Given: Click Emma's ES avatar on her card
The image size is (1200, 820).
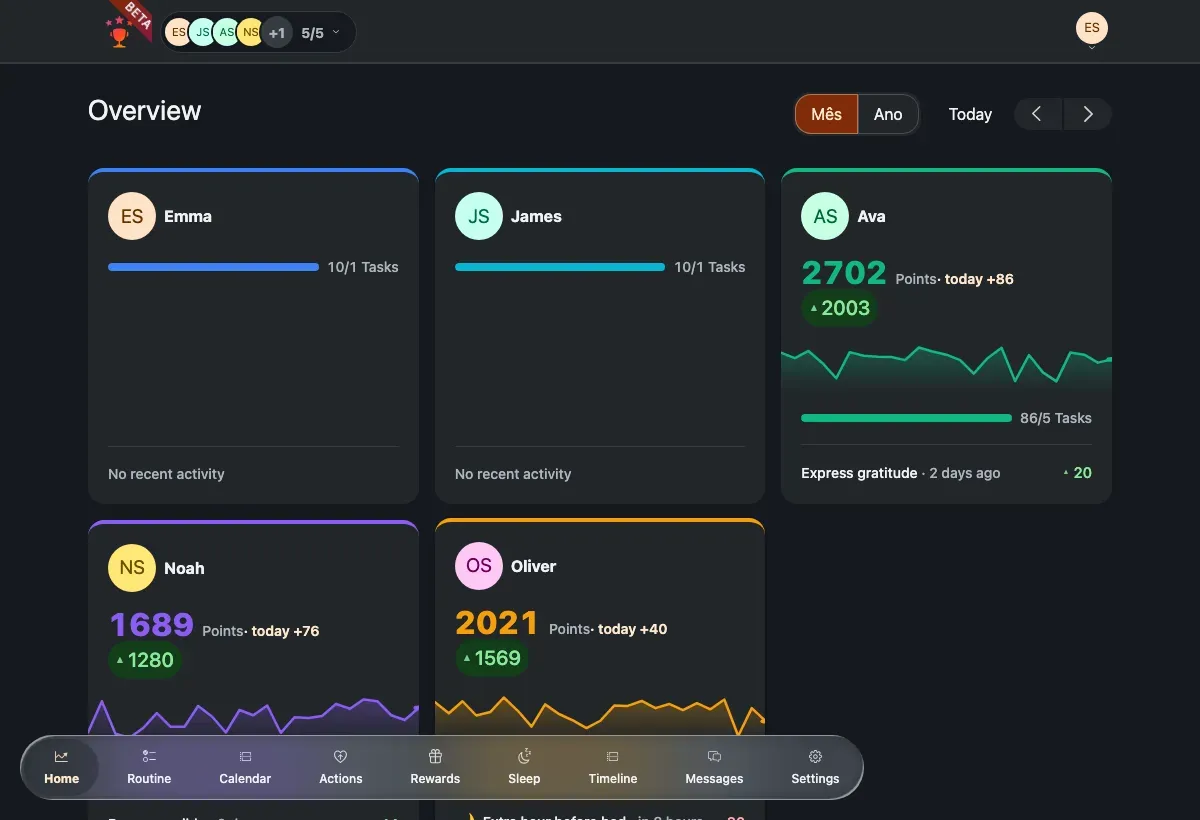Looking at the screenshot, I should [x=132, y=216].
